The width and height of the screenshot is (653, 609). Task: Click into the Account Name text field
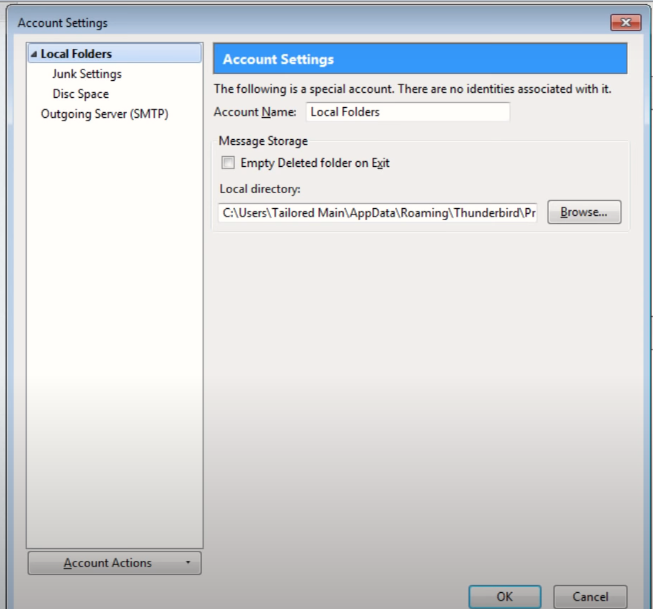[407, 112]
